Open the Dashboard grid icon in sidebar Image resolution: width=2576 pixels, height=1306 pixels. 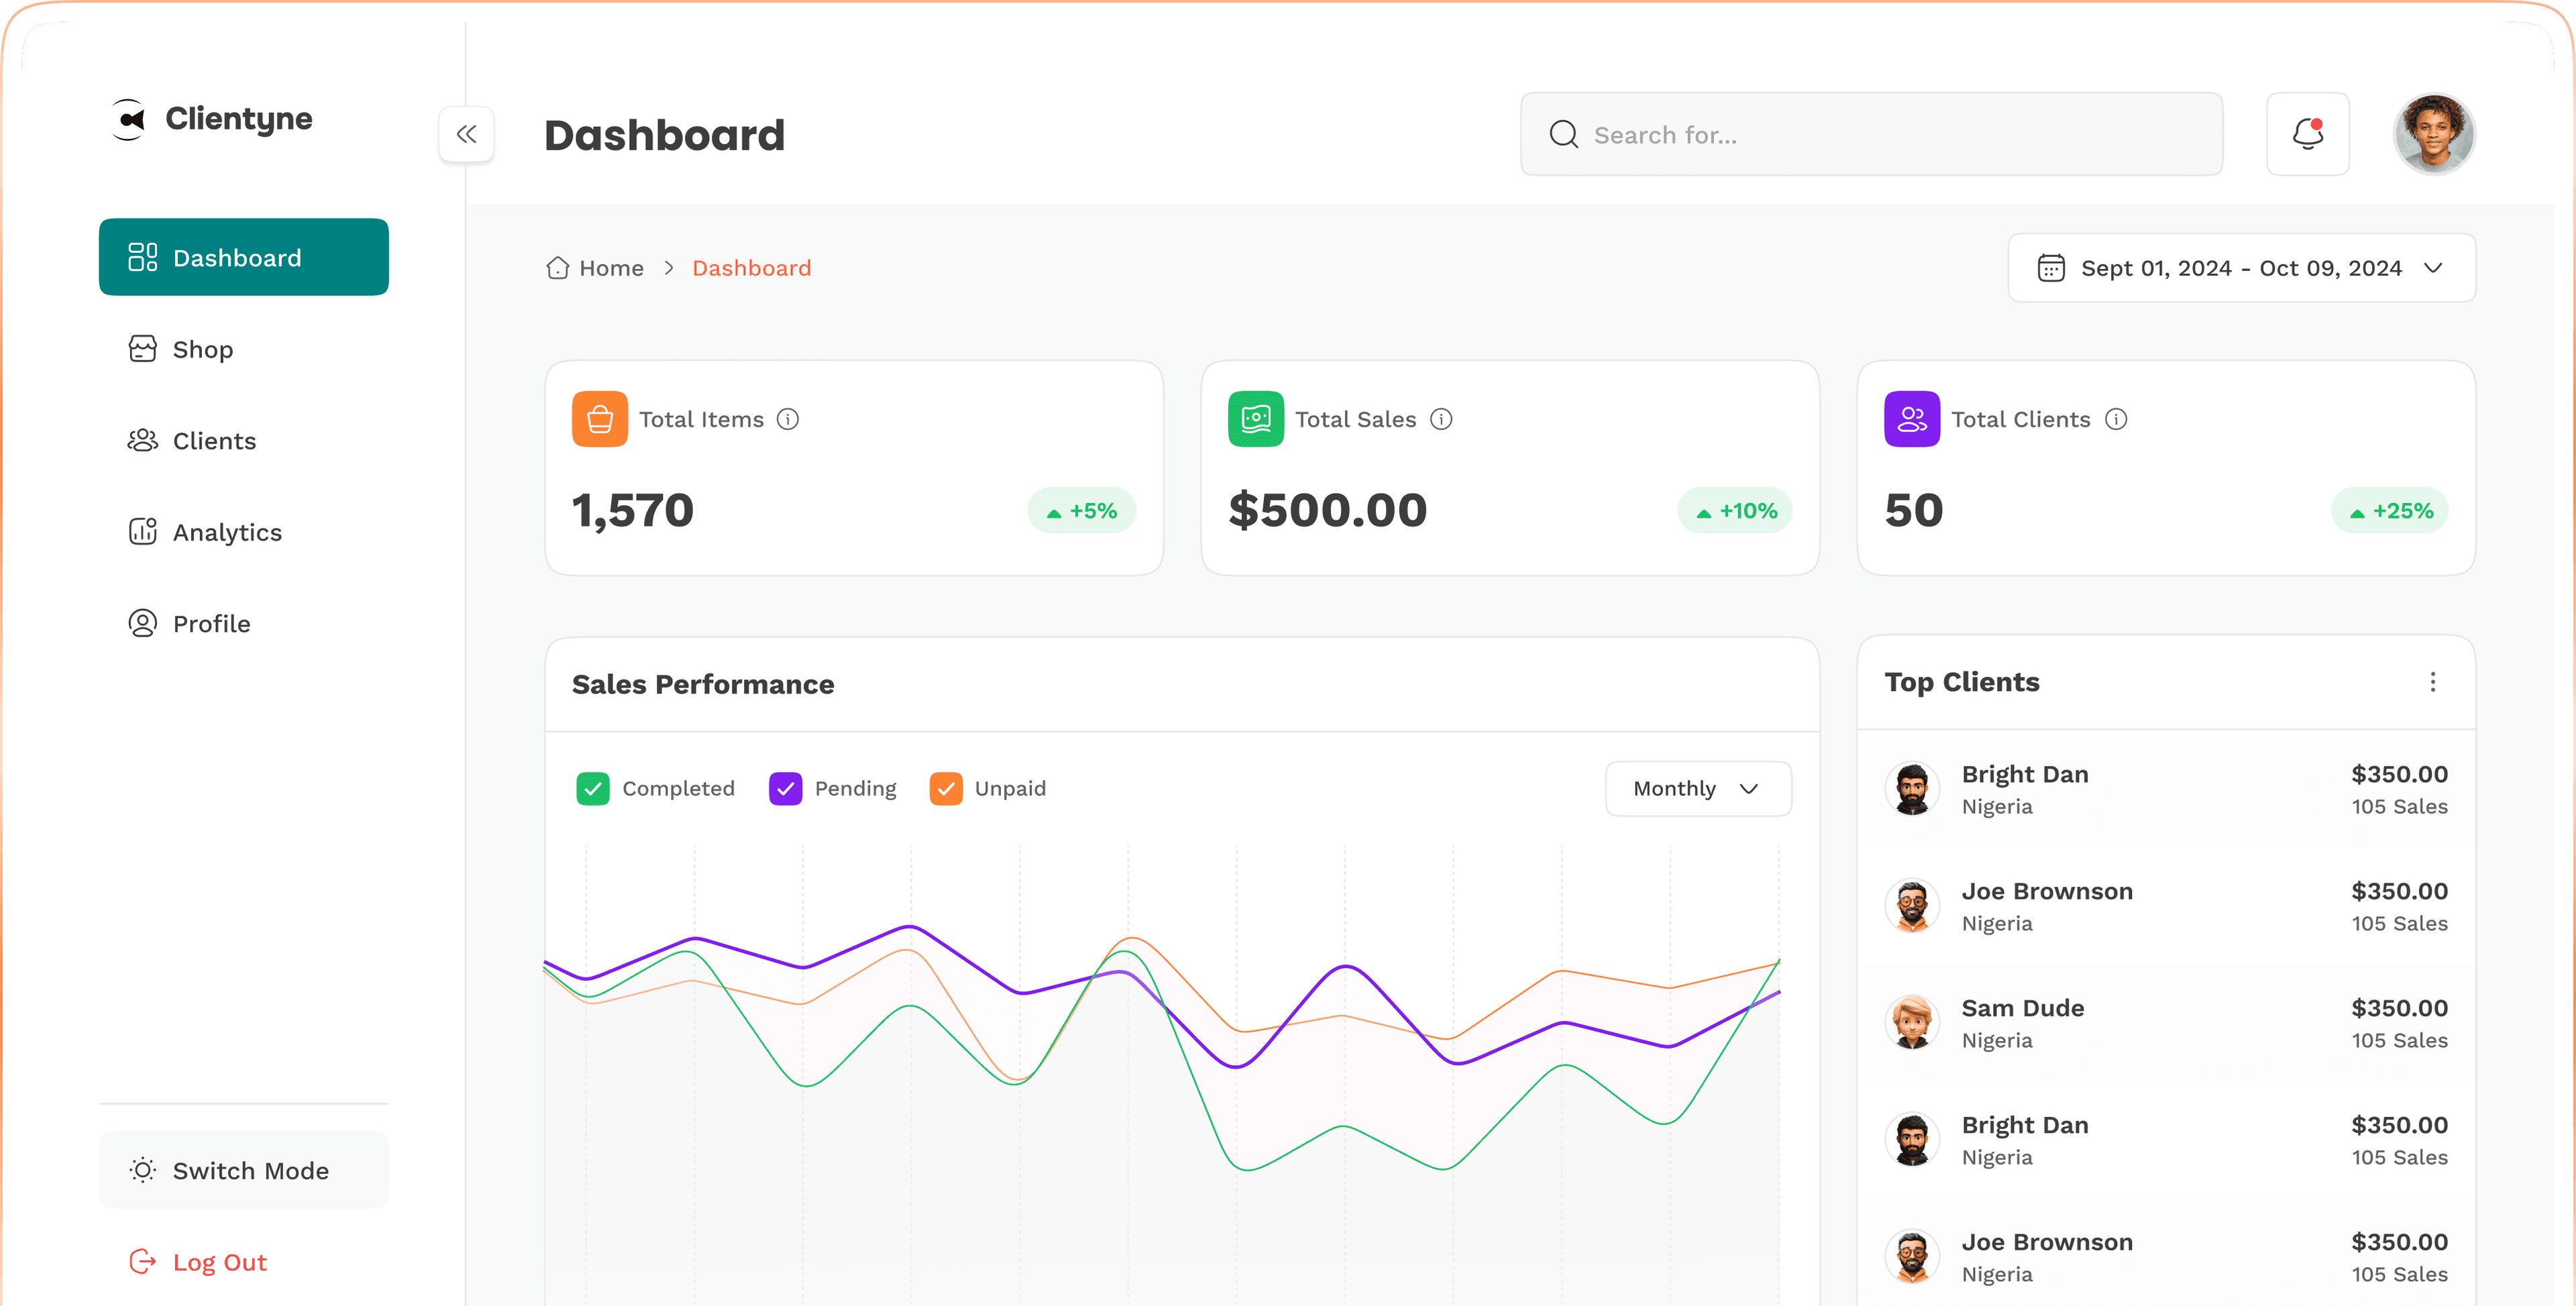click(142, 257)
